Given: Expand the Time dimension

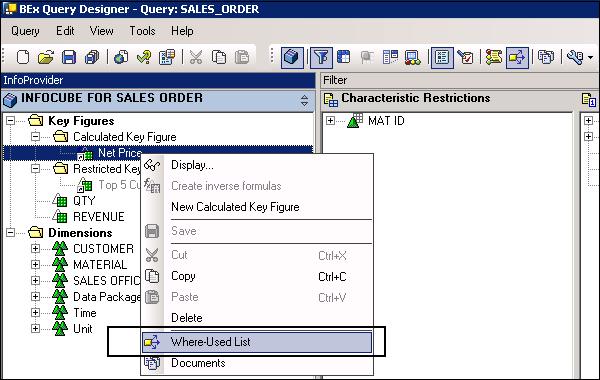Looking at the screenshot, I should click(x=36, y=313).
